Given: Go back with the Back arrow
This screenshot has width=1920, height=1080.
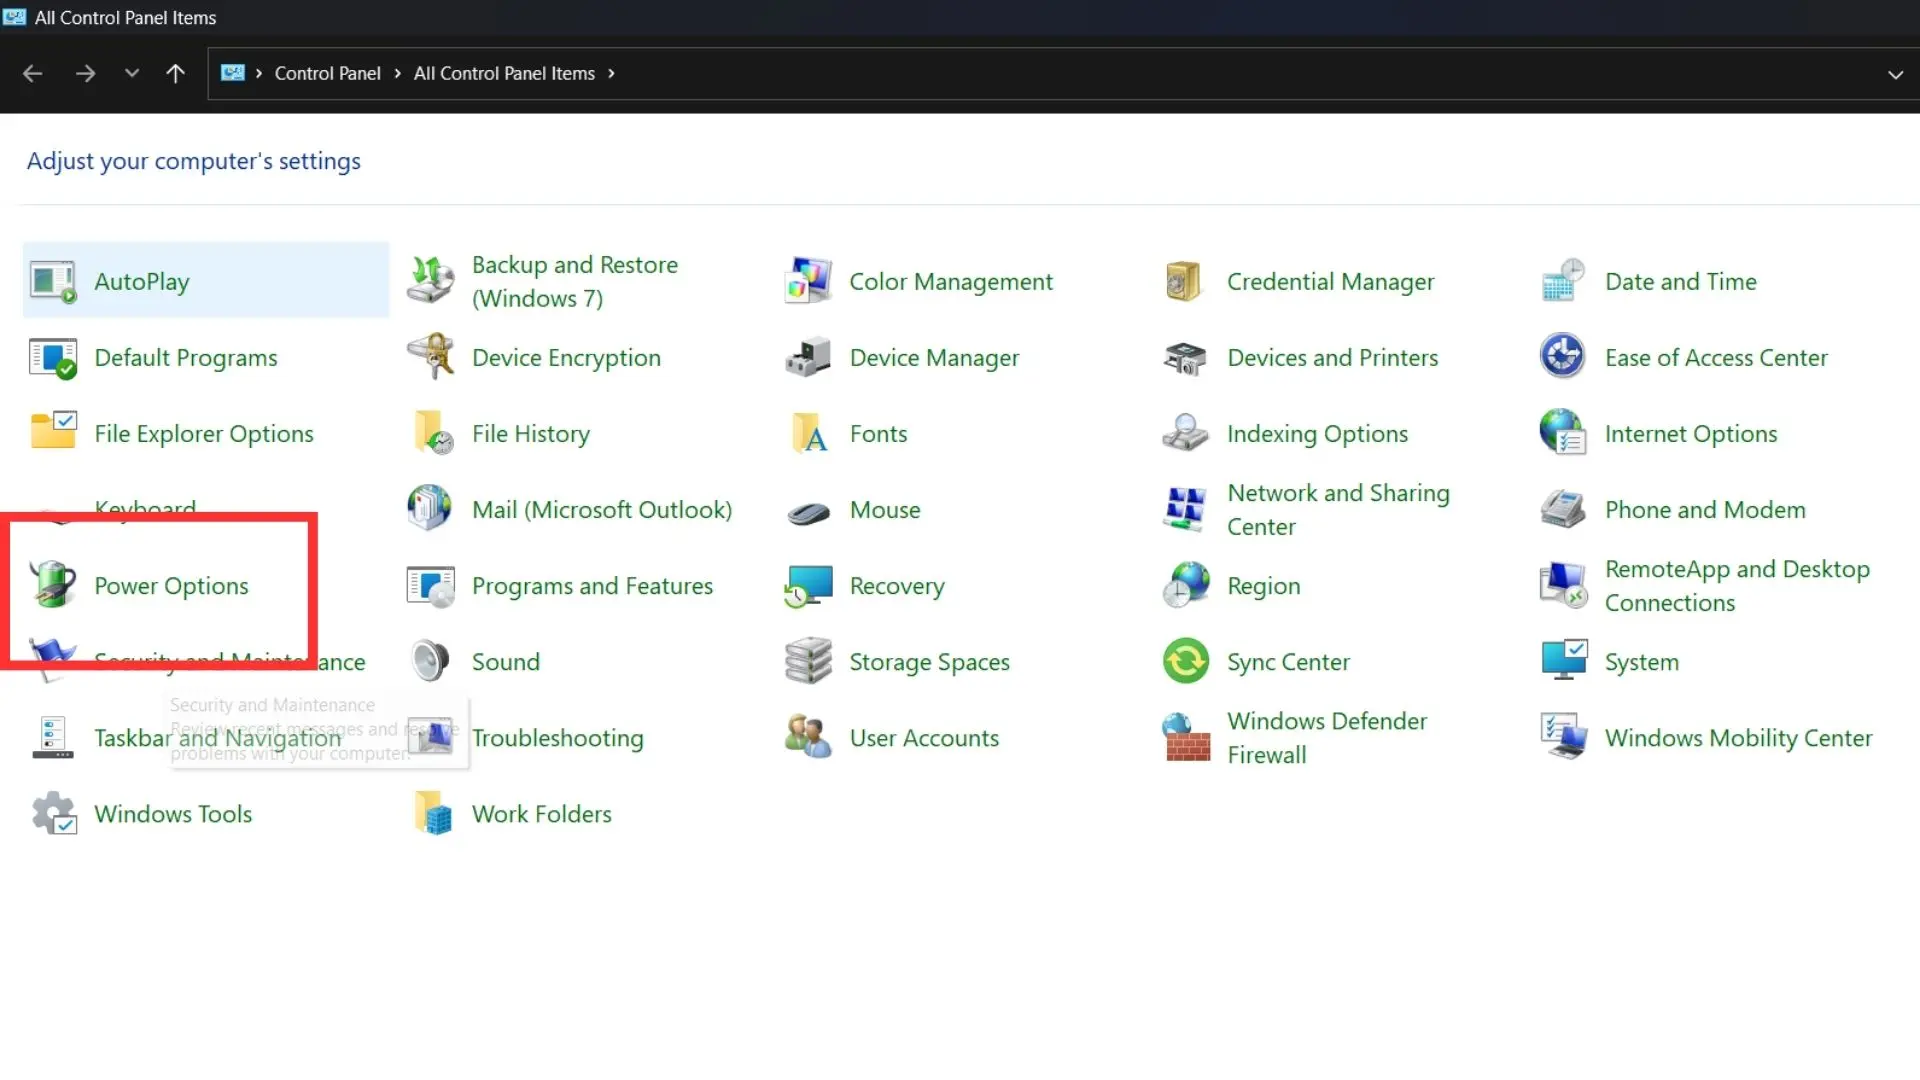Looking at the screenshot, I should [32, 73].
